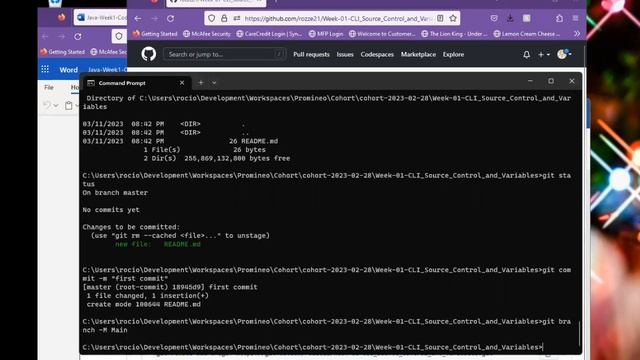Open Codespaces link in GitHub header
The height and width of the screenshot is (360, 640).
pyautogui.click(x=377, y=54)
